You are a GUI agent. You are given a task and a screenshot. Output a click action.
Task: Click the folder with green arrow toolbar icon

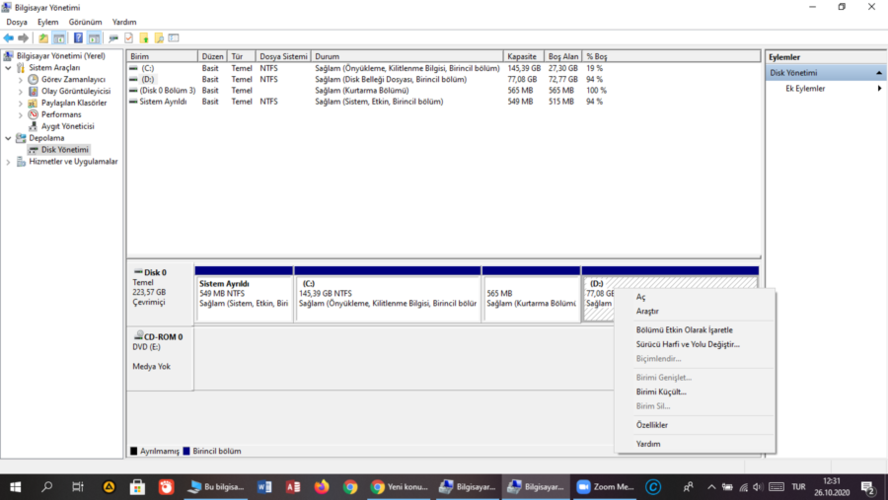(144, 38)
